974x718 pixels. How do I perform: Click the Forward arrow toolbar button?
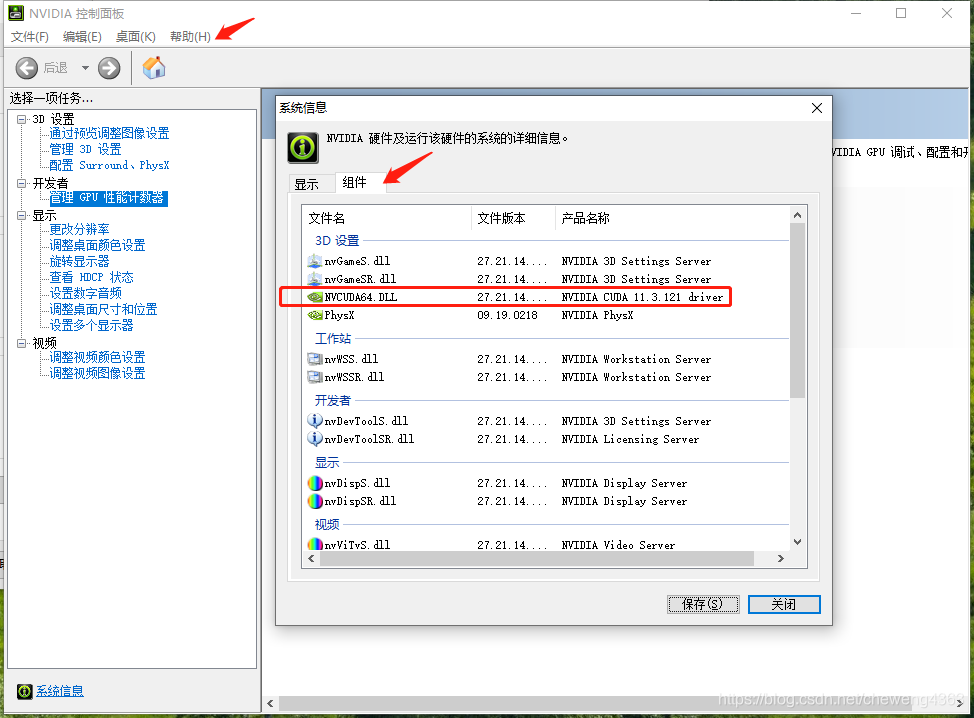[x=109, y=68]
